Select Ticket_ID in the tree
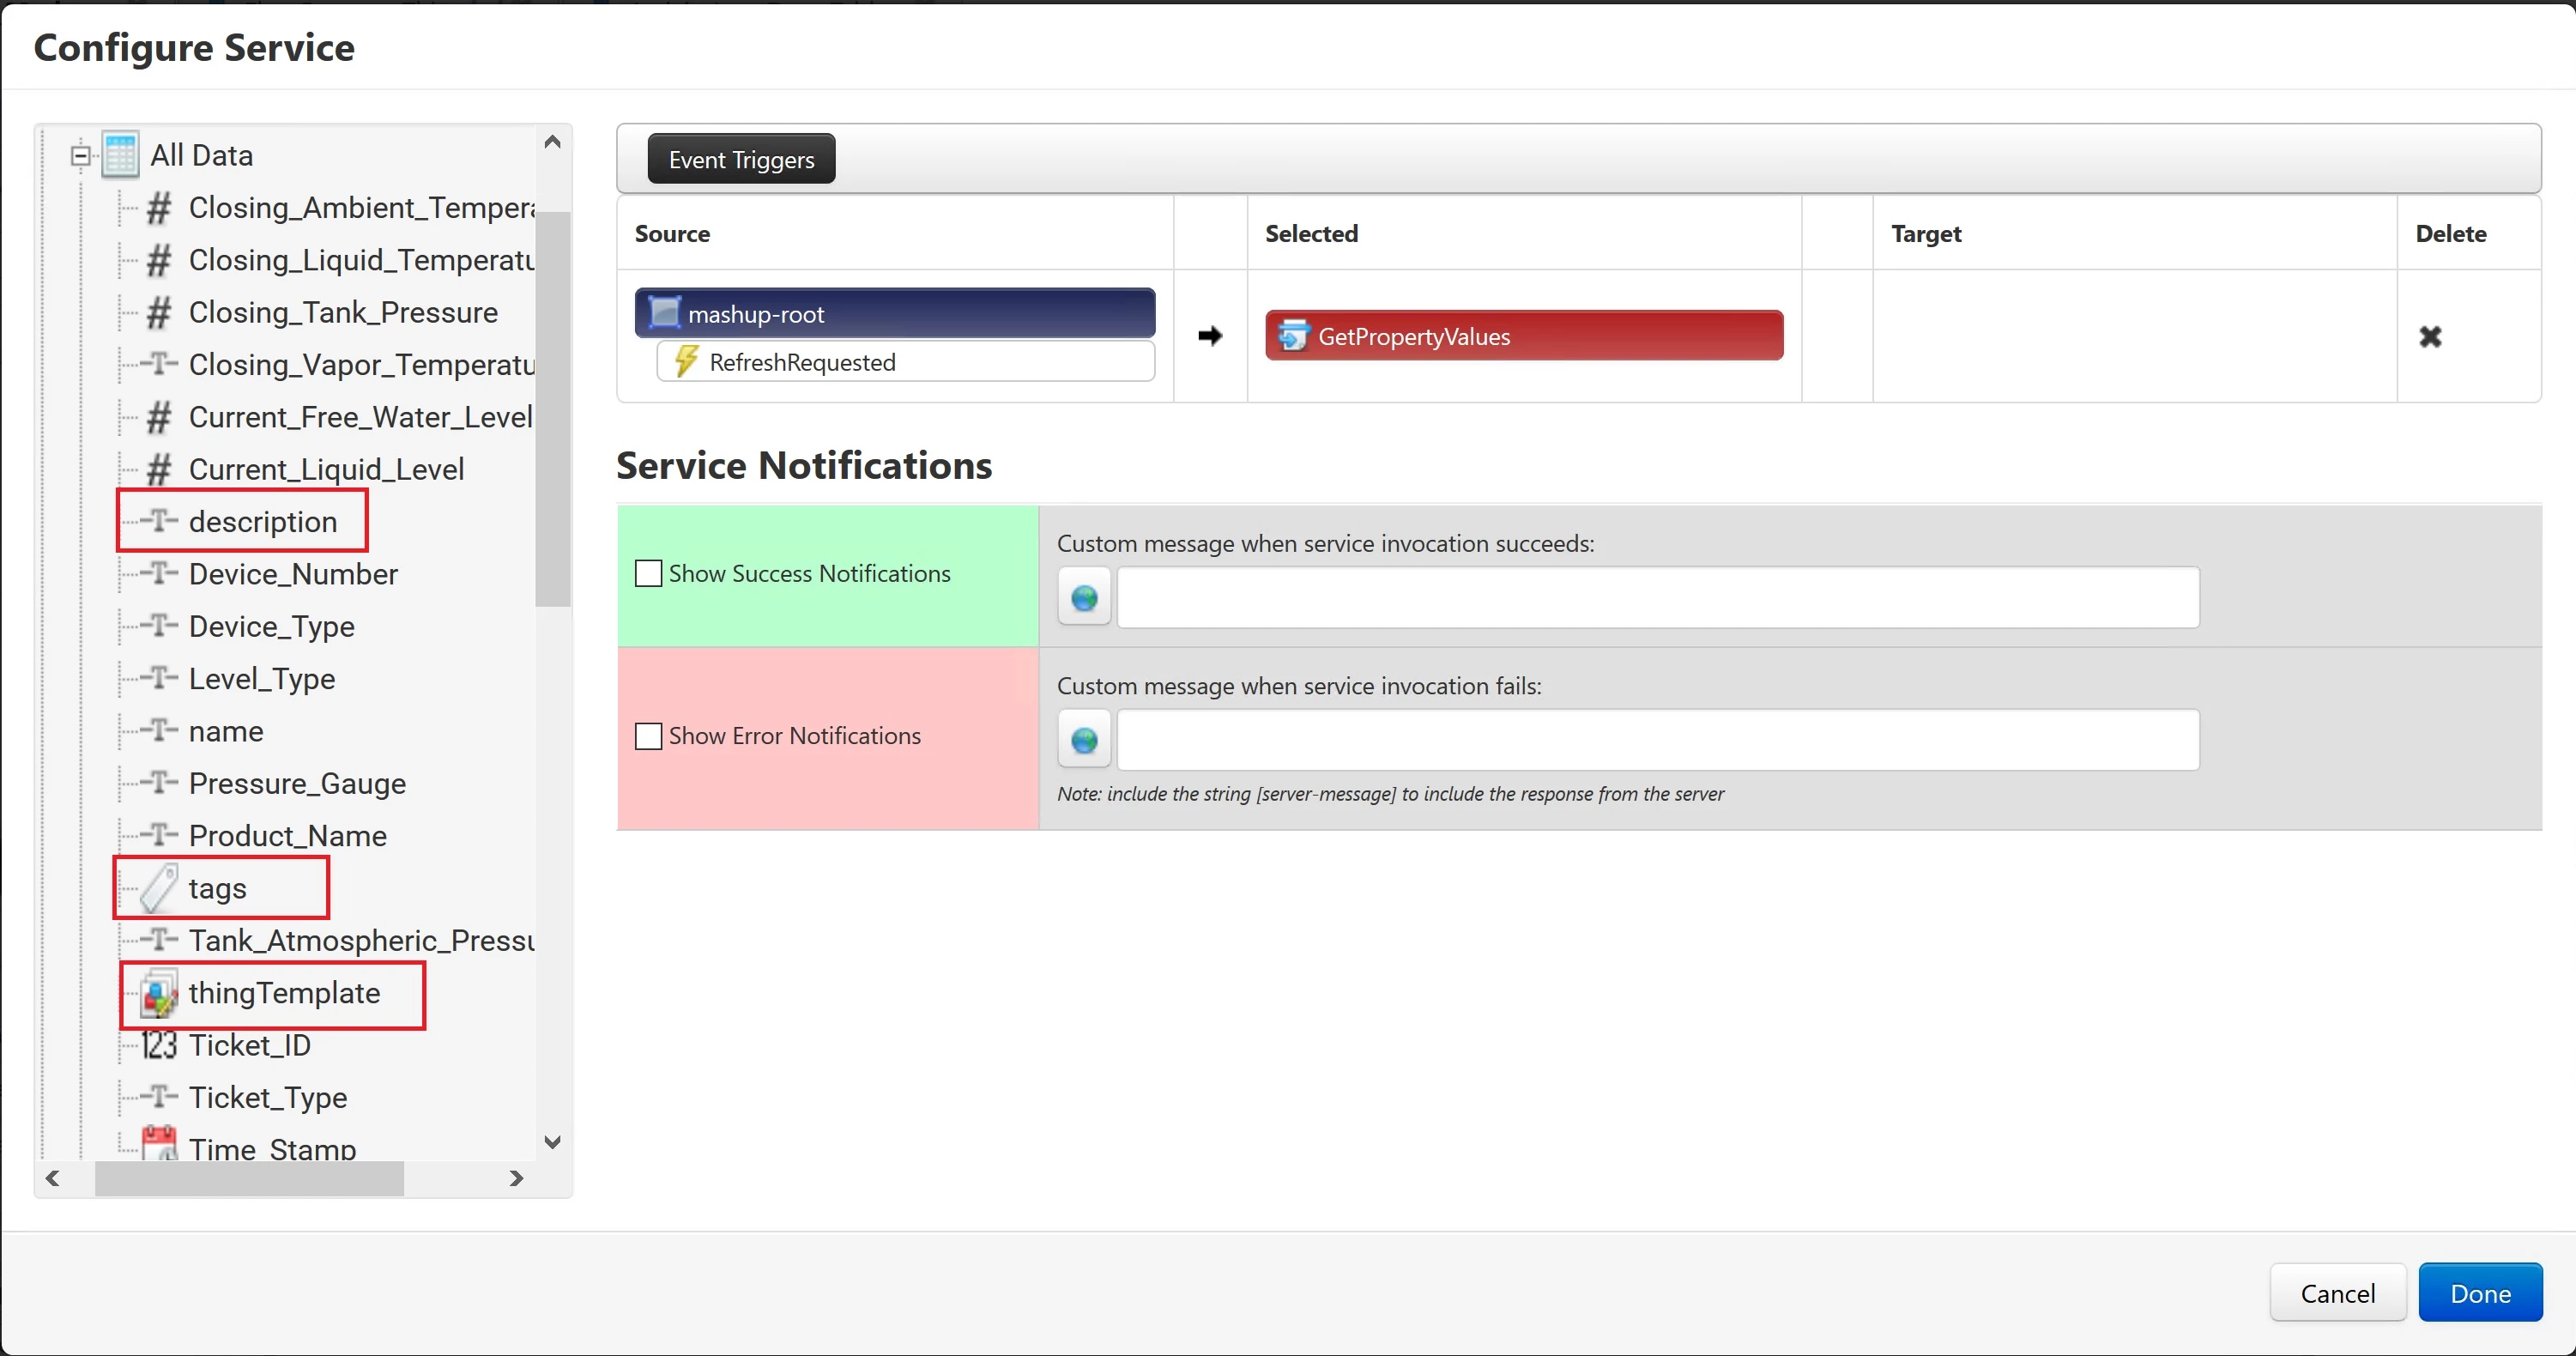Image resolution: width=2576 pixels, height=1356 pixels. click(249, 1045)
